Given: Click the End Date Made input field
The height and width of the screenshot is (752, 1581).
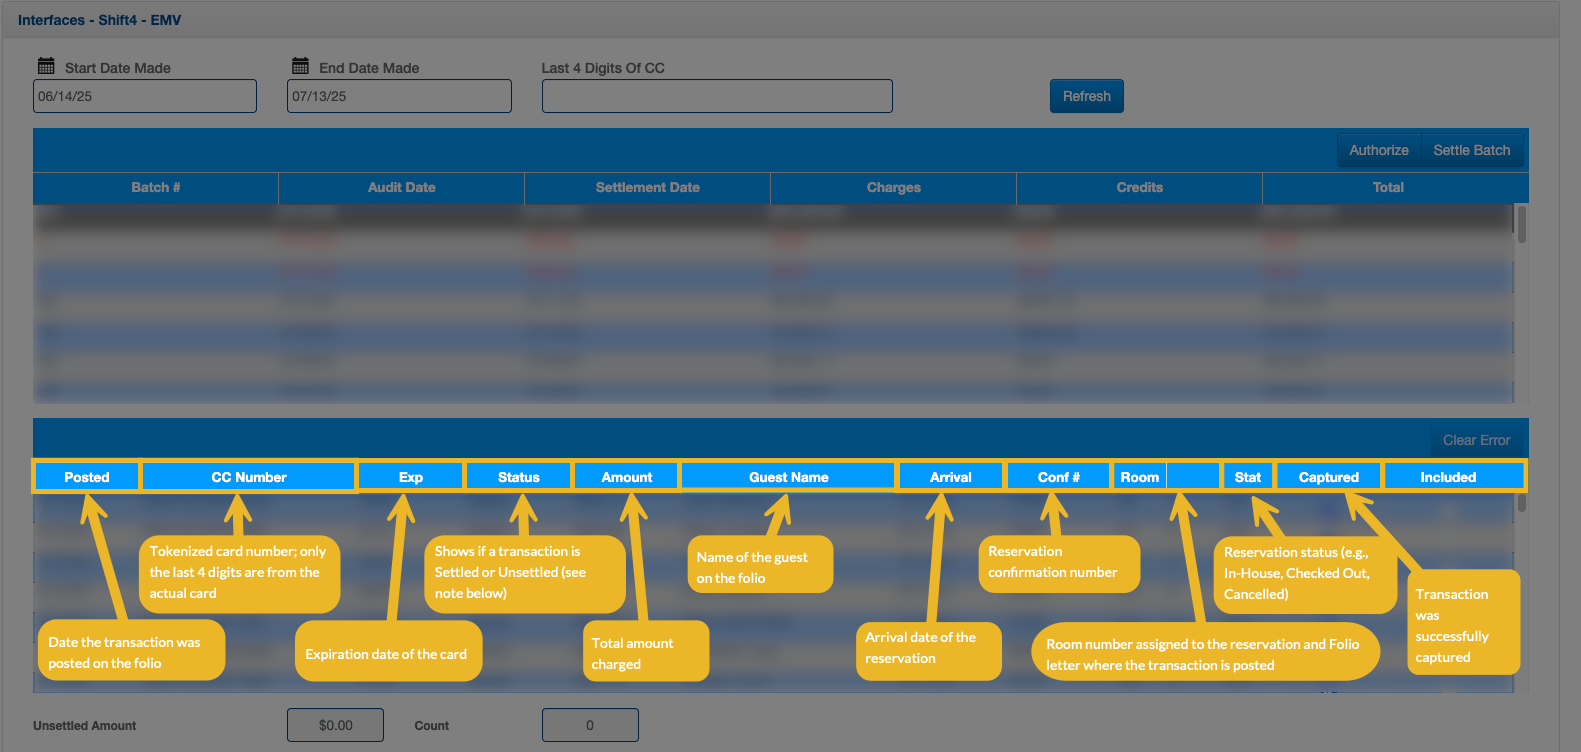Looking at the screenshot, I should pyautogui.click(x=399, y=96).
